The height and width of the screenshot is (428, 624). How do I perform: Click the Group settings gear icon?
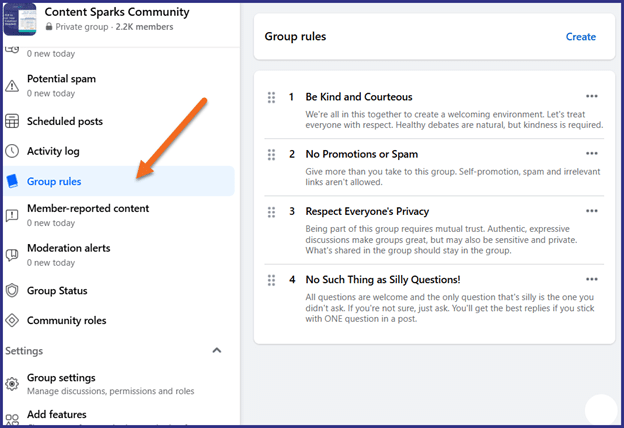(12, 384)
